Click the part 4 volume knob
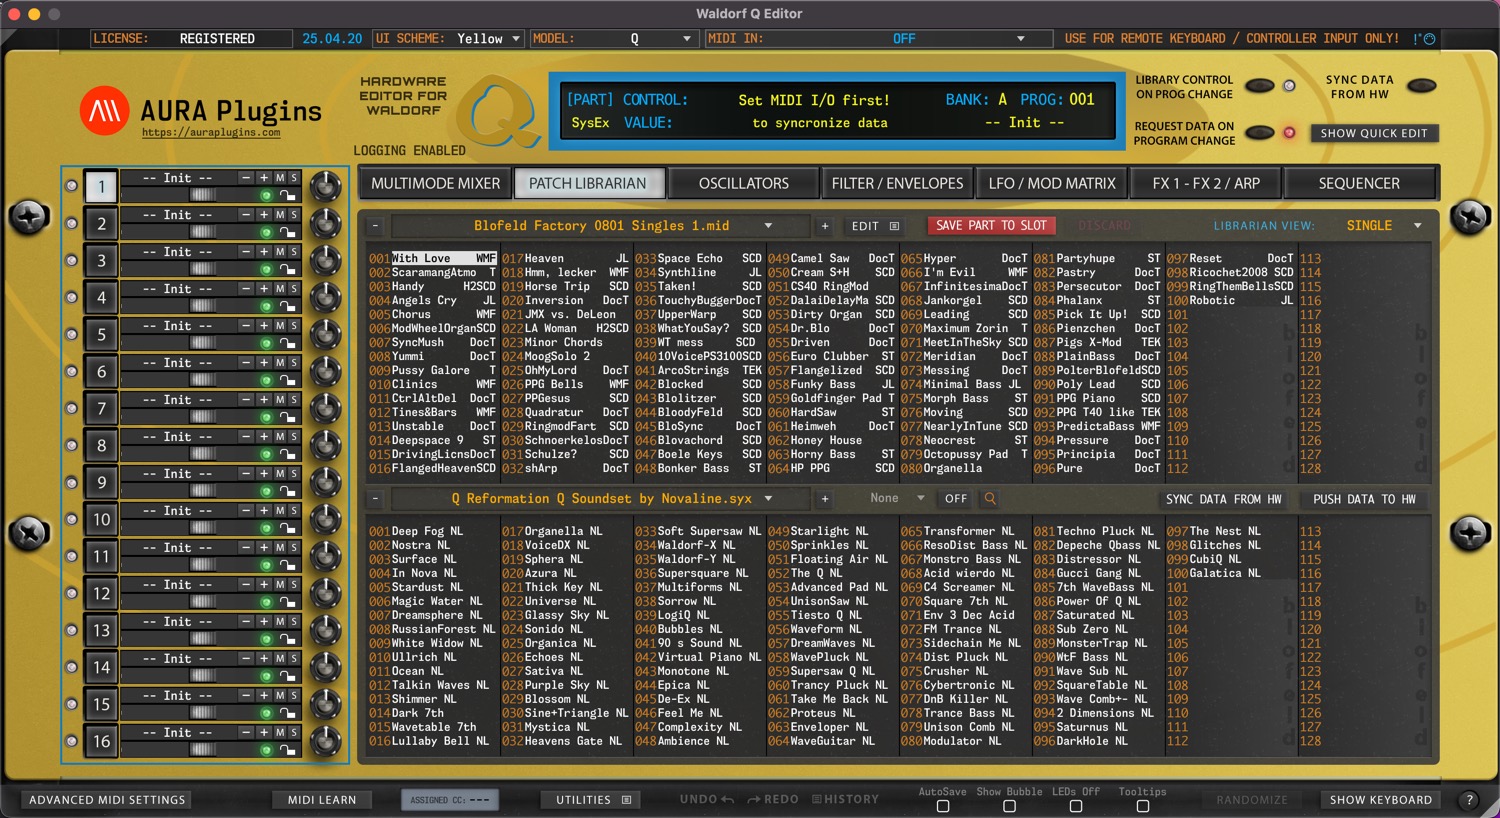1500x818 pixels. [325, 297]
